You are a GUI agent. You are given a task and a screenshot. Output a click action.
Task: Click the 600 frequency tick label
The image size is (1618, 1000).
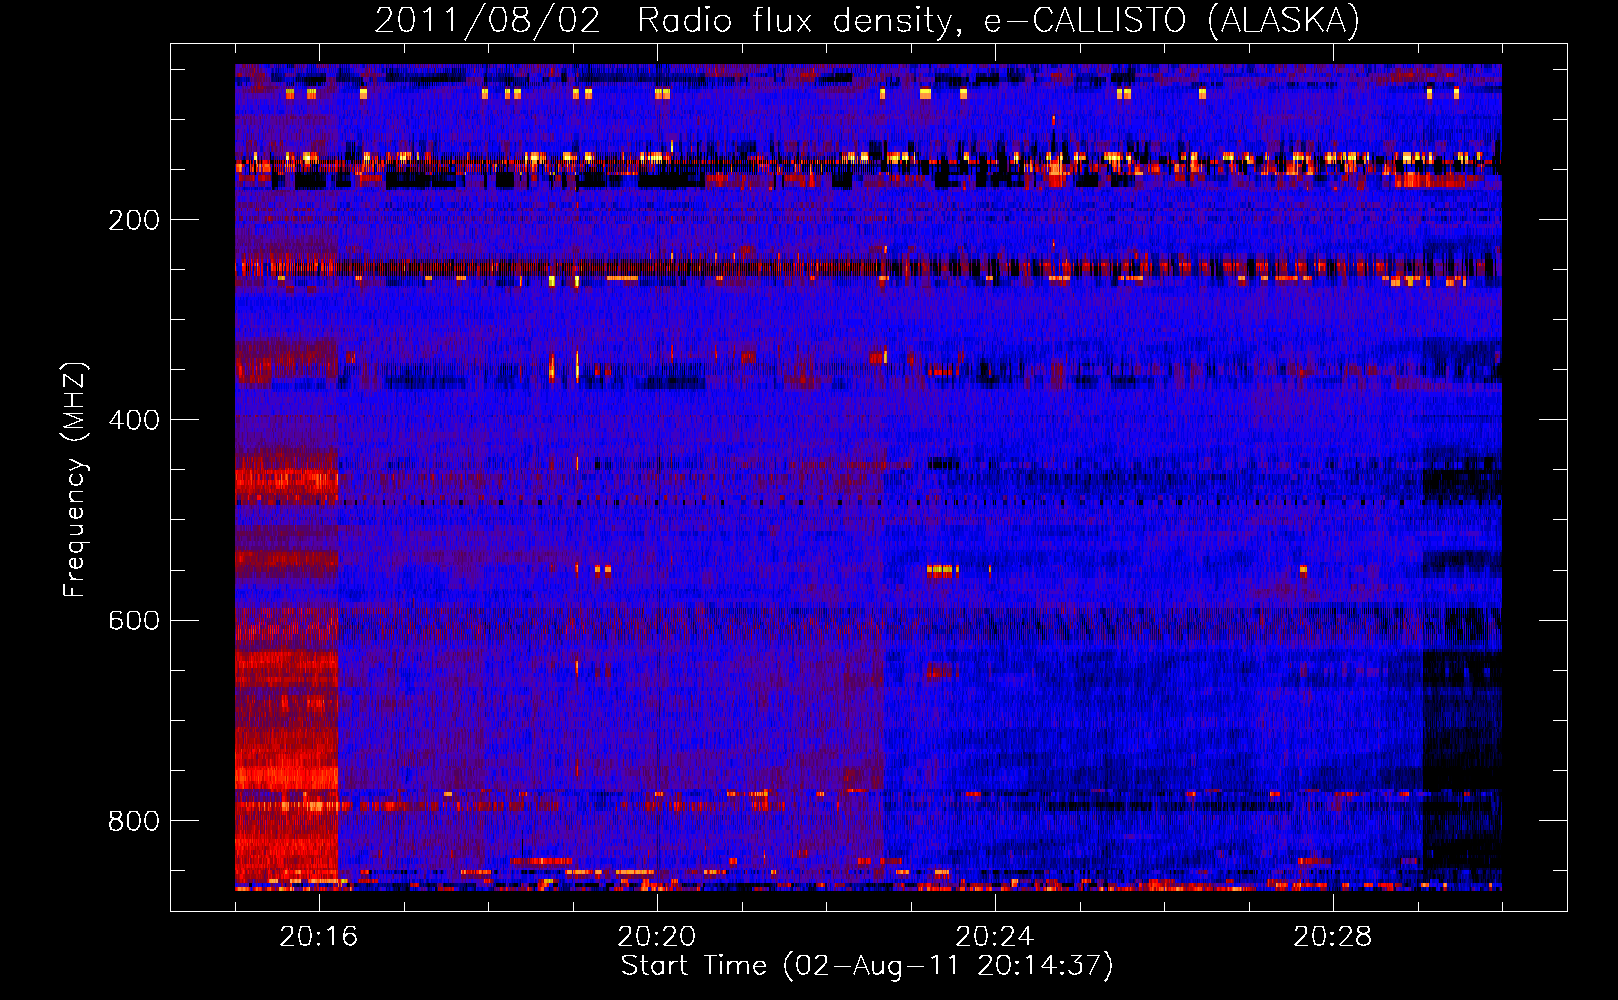click(134, 620)
